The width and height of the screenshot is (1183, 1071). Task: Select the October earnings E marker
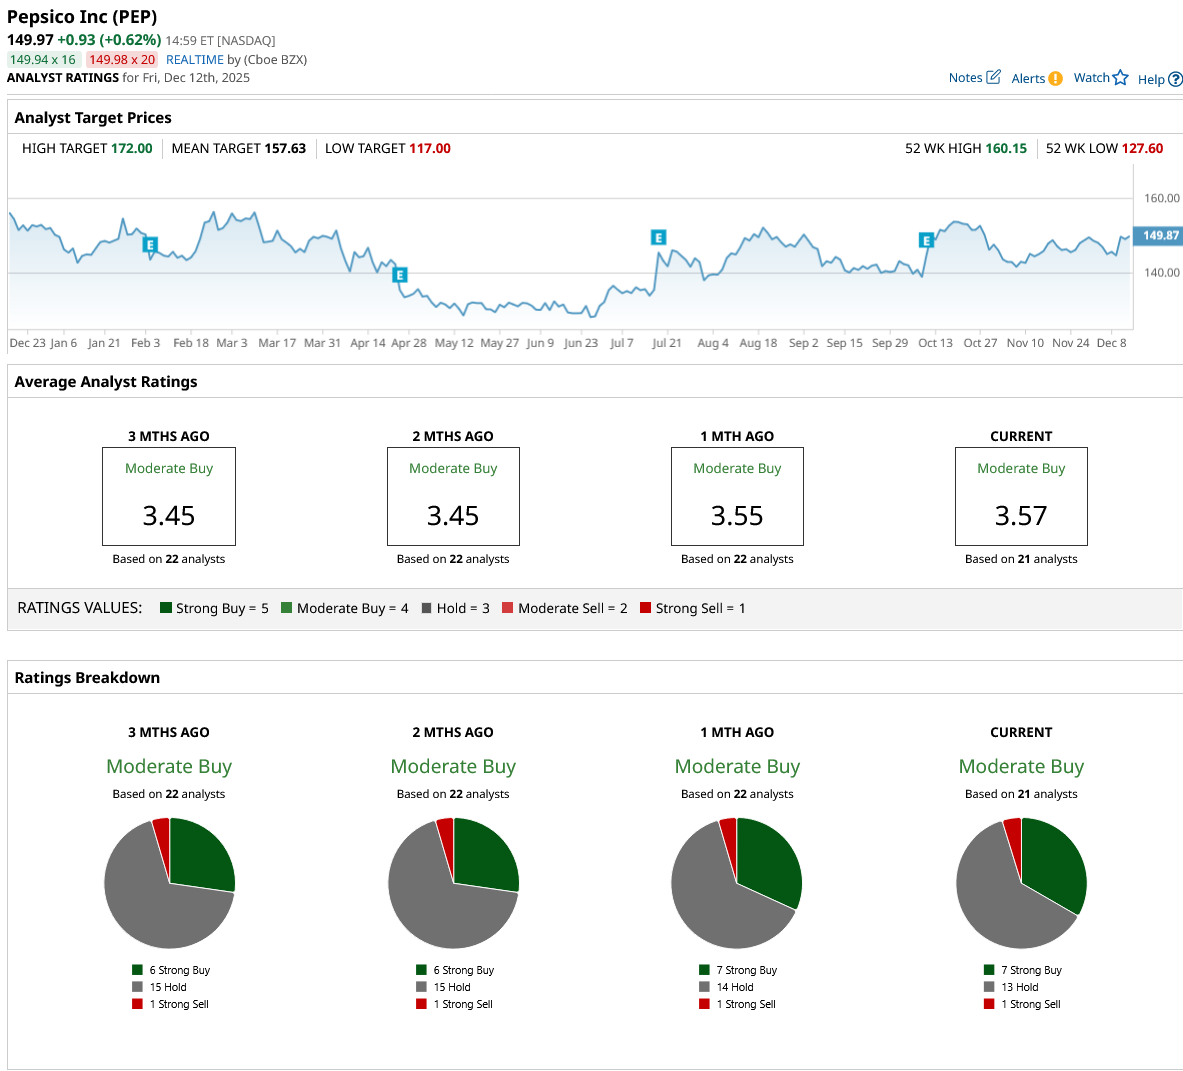(926, 241)
